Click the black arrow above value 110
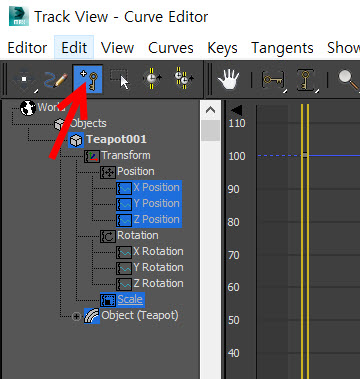Image resolution: width=360 pixels, height=379 pixels. (236, 111)
